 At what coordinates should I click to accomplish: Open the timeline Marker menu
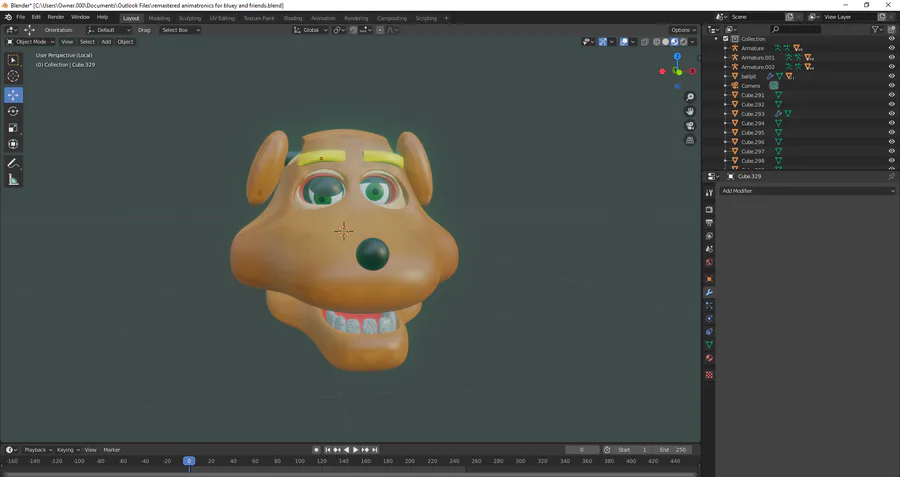coord(111,450)
